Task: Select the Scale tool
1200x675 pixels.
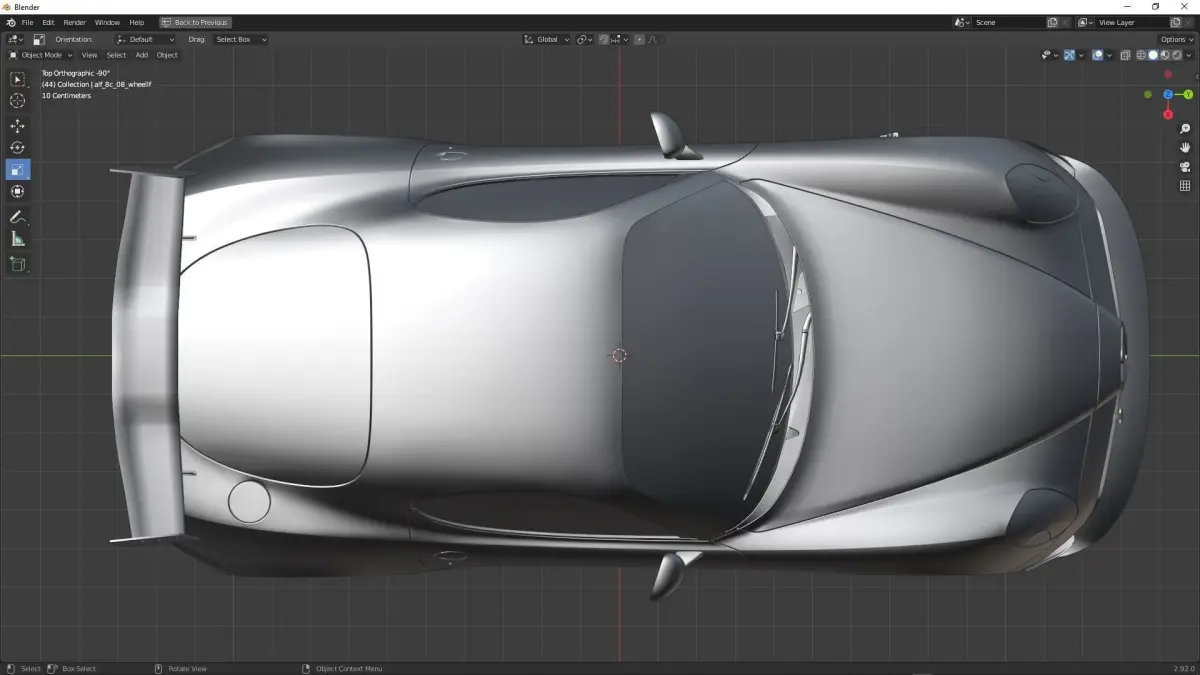Action: (x=18, y=170)
